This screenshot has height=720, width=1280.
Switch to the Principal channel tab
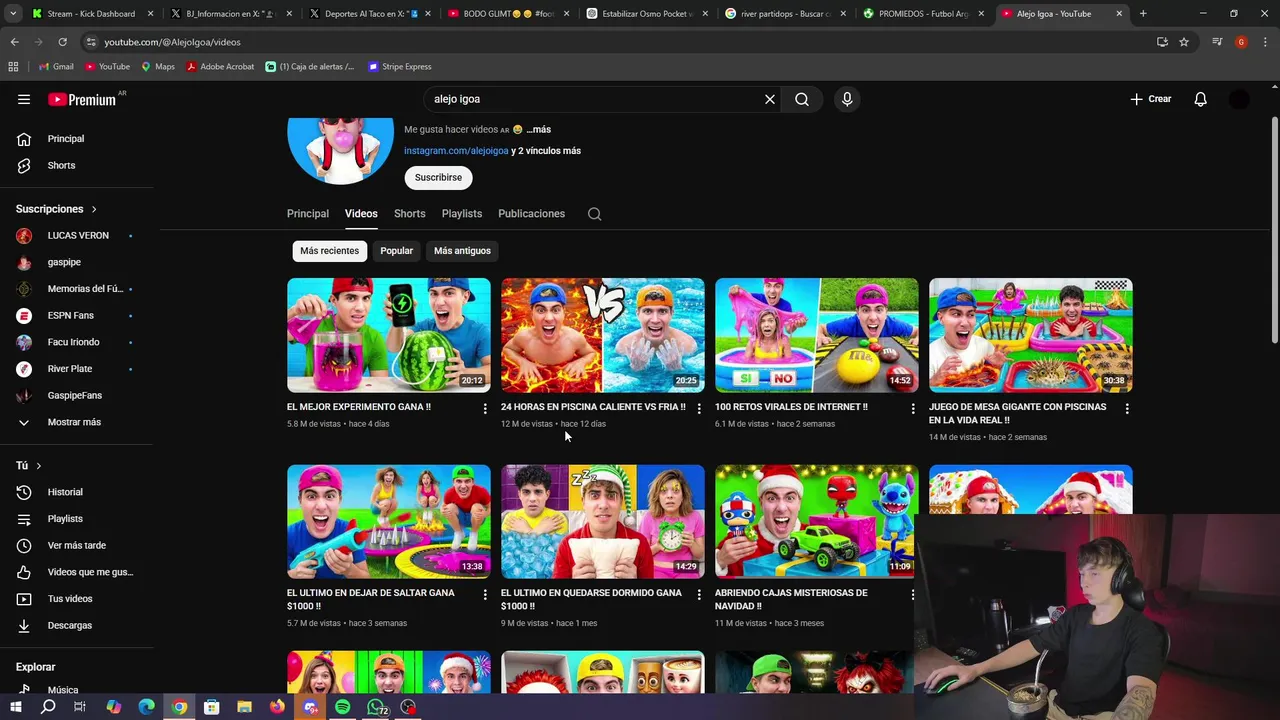tap(308, 214)
